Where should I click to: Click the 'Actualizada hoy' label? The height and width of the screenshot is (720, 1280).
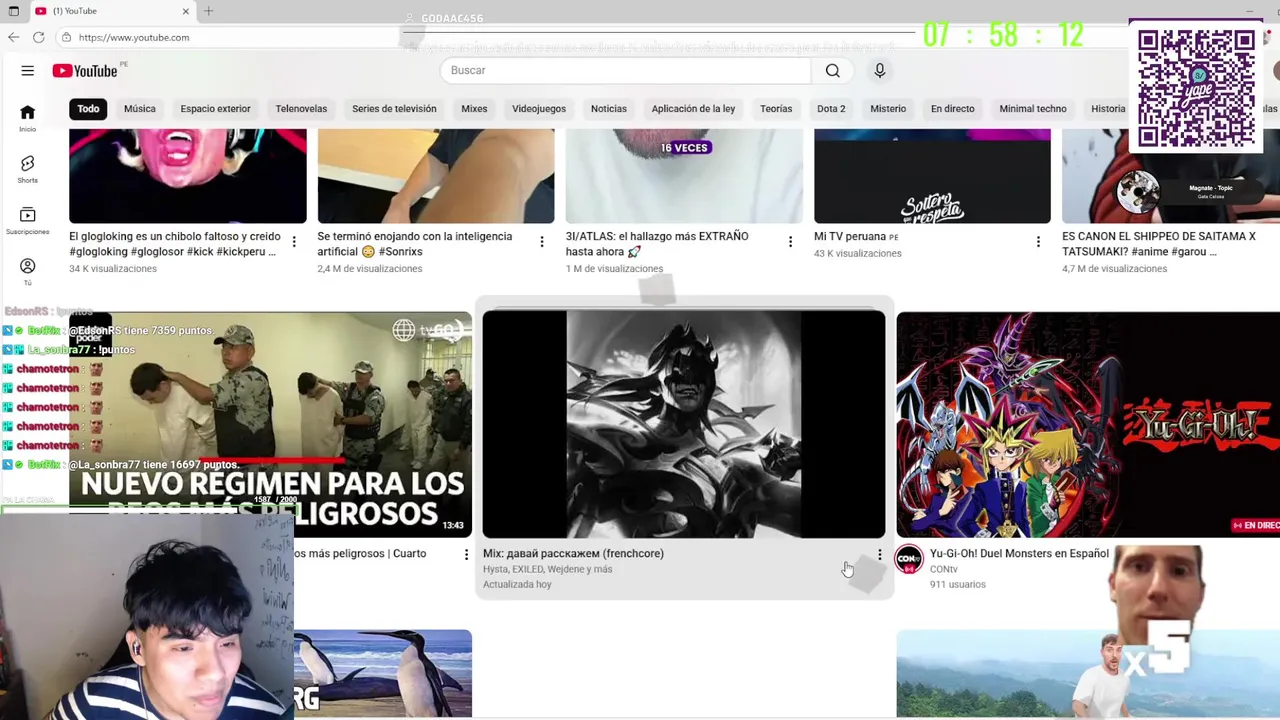[x=517, y=584]
